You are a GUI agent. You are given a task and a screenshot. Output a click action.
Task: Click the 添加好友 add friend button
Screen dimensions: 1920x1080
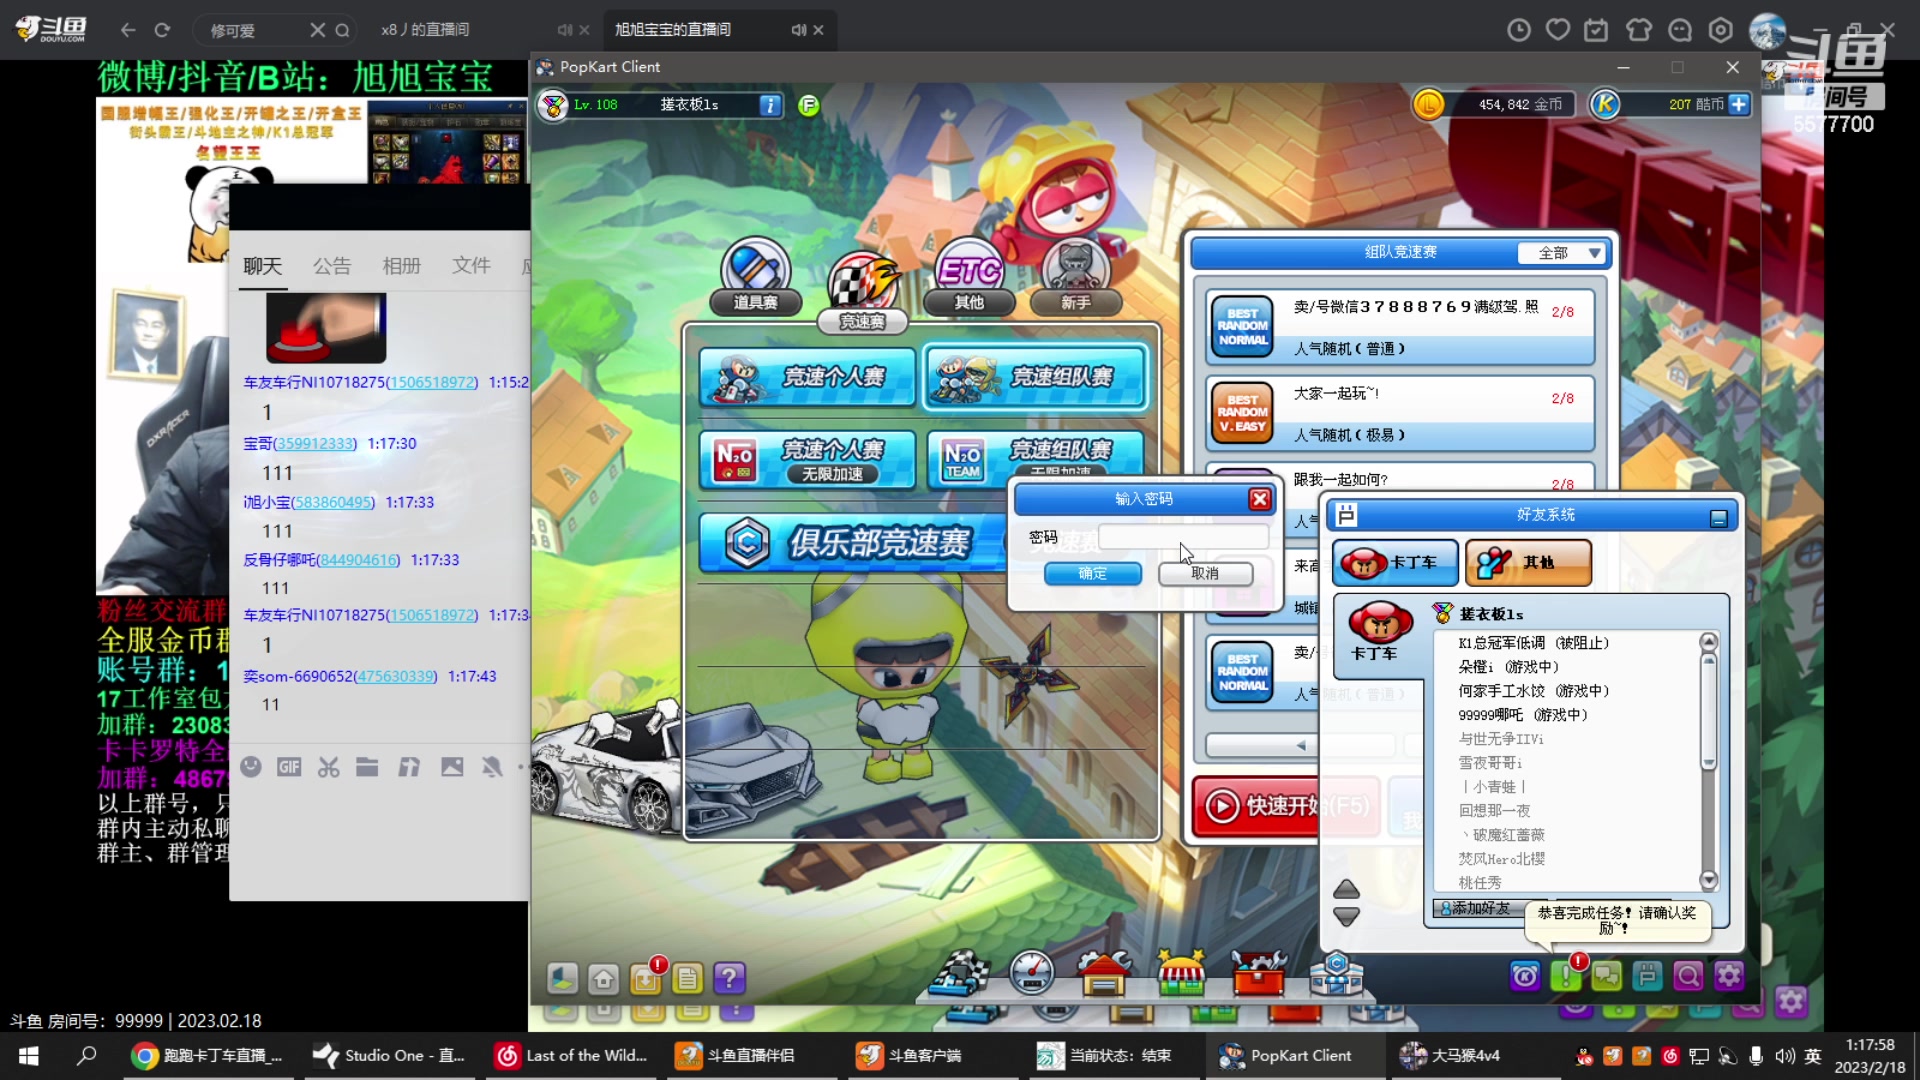1478,908
